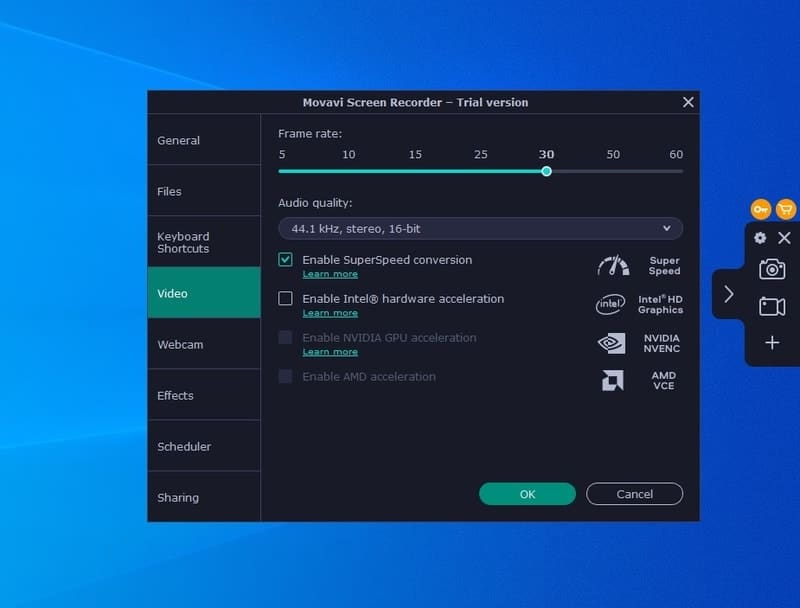Click the Audio quality label
The height and width of the screenshot is (608, 800).
pos(315,203)
